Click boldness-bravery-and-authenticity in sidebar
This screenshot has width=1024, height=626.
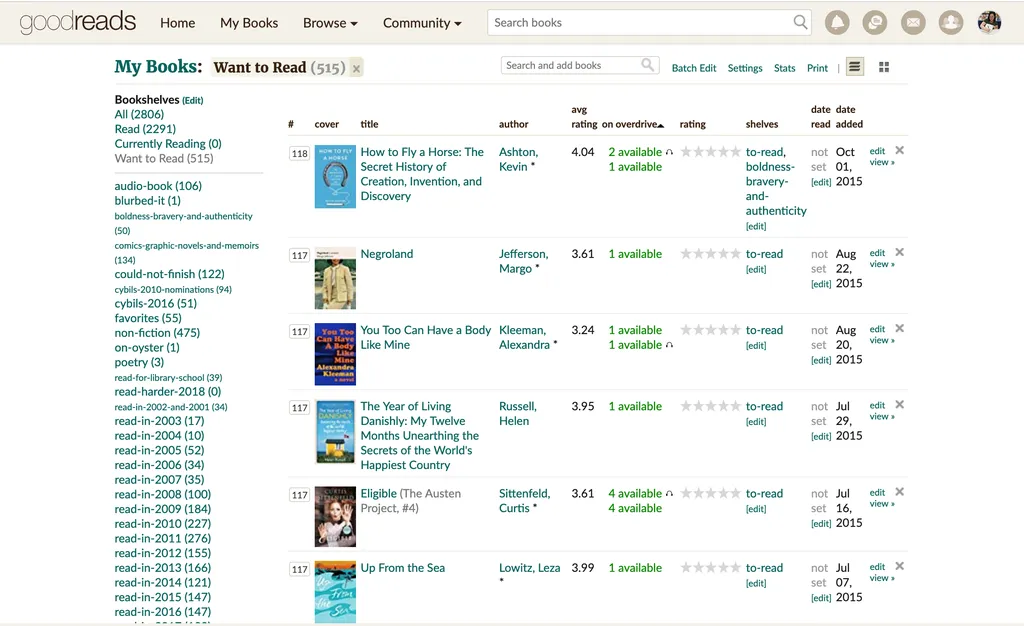click(184, 223)
